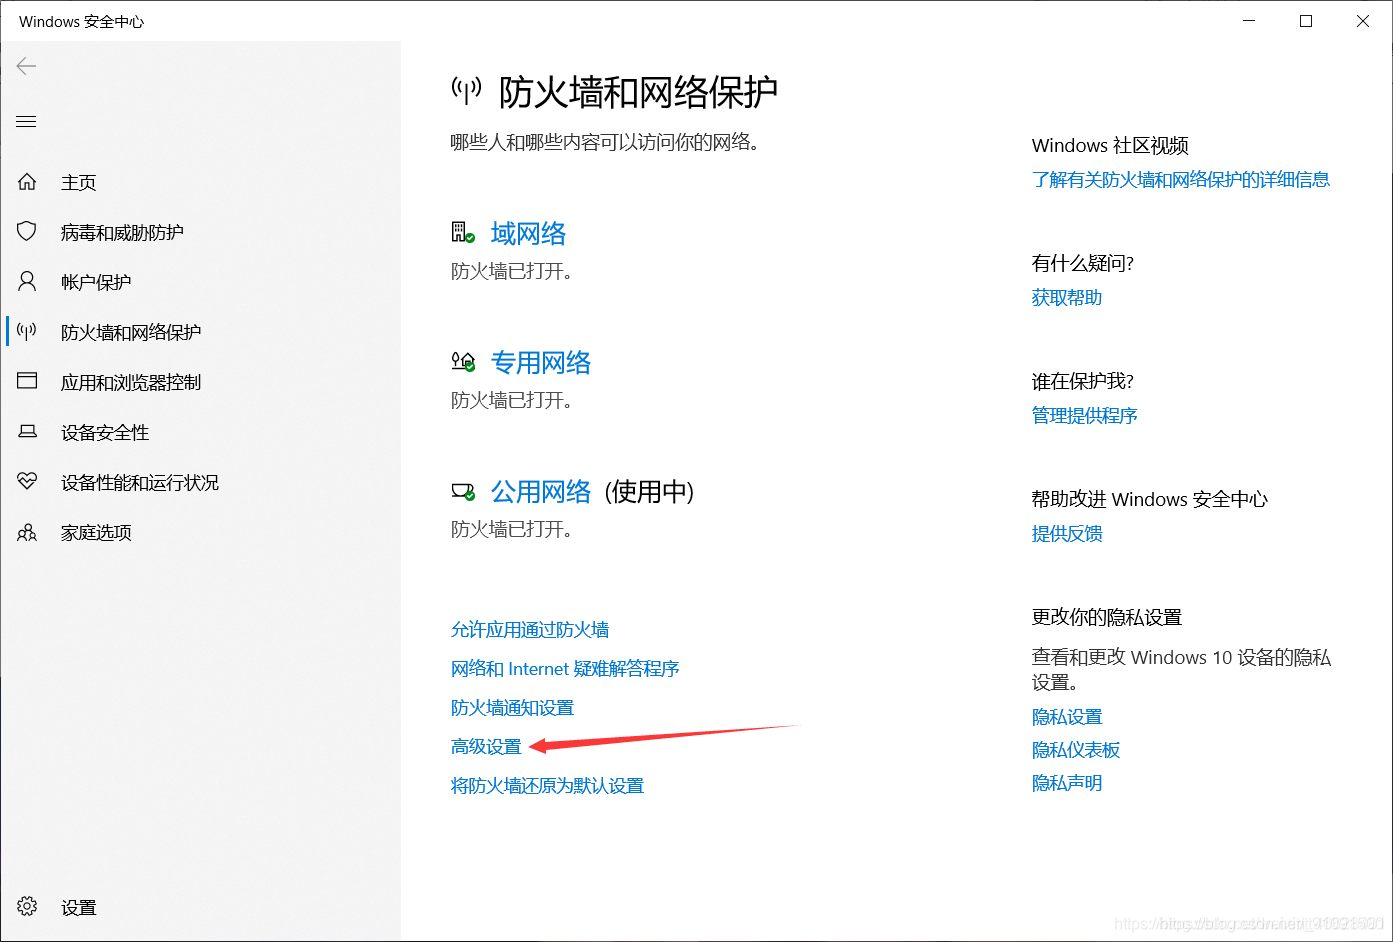This screenshot has width=1393, height=942.
Task: Go to 帐户保护 section
Action: (96, 283)
